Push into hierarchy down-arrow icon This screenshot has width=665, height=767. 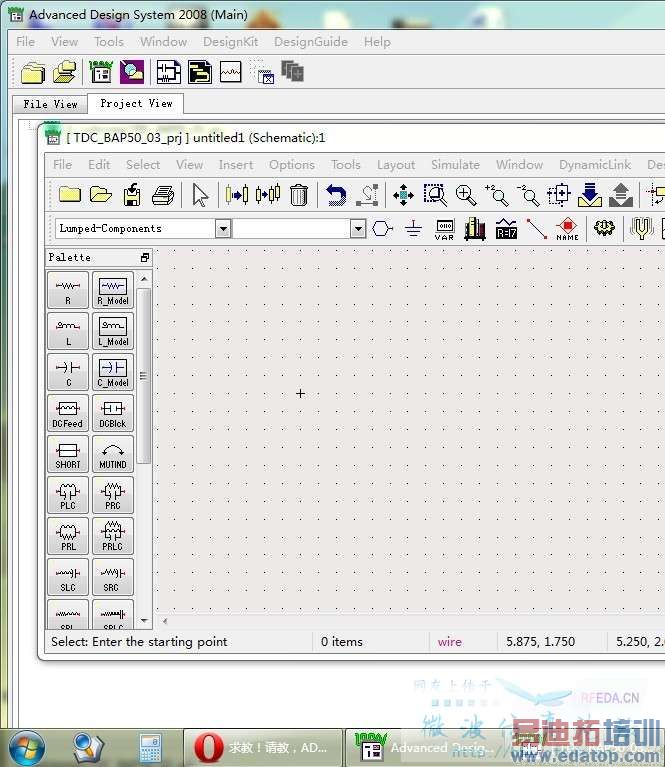point(590,195)
